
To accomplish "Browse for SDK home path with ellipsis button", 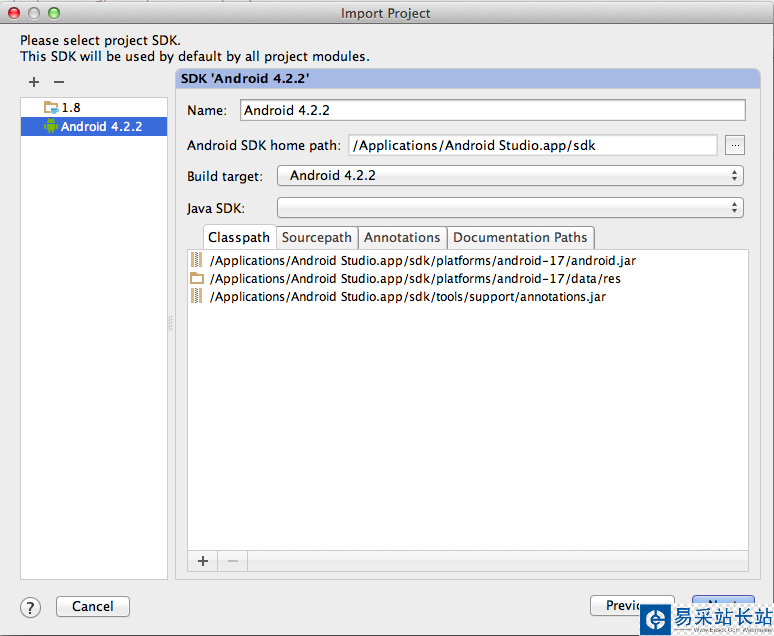I will click(x=735, y=145).
